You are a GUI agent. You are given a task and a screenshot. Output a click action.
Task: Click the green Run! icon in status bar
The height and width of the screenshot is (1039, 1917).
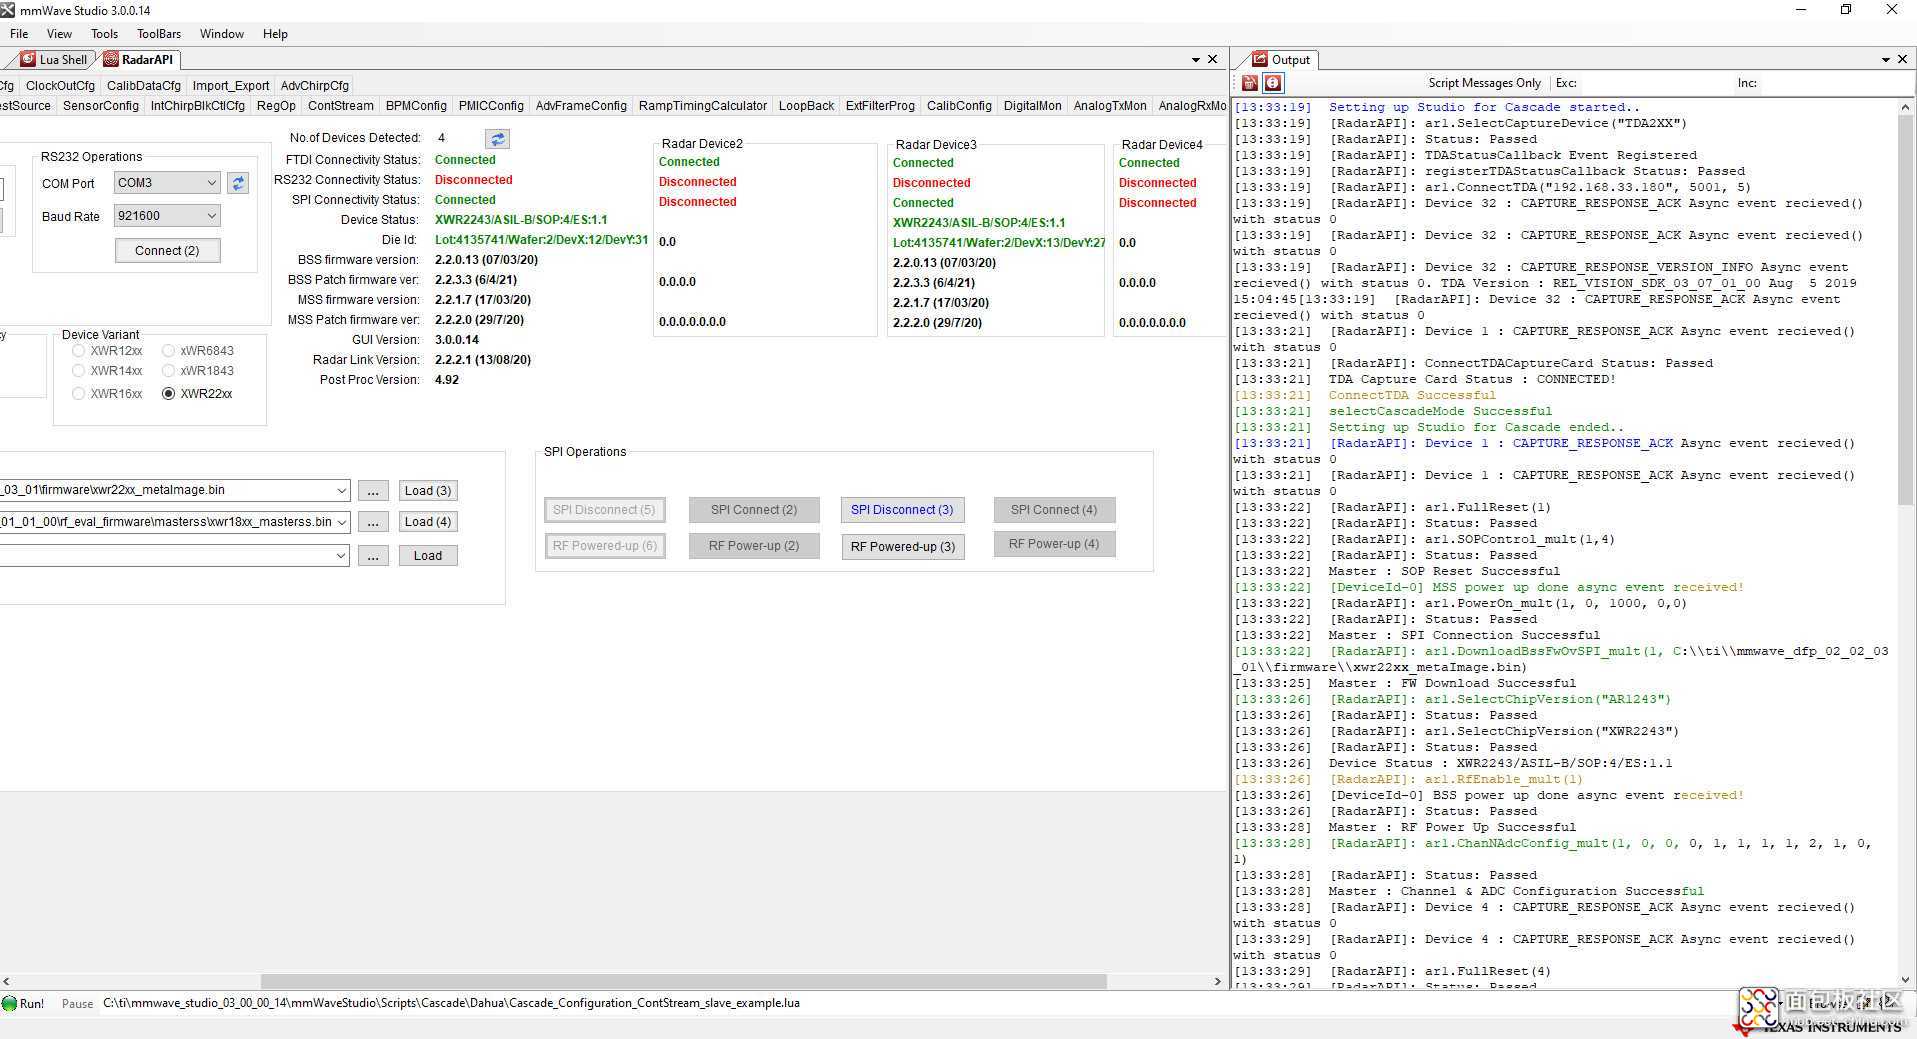click(x=9, y=1003)
